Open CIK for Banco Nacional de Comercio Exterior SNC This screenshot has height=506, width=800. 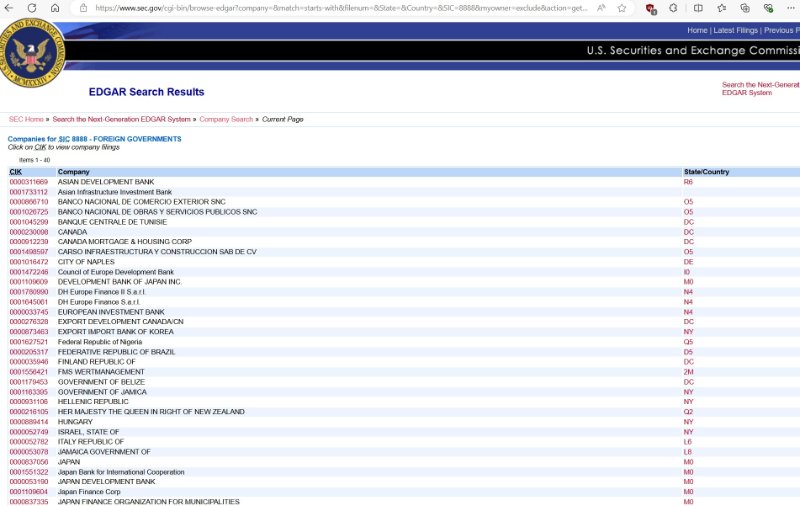pyautogui.click(x=29, y=201)
